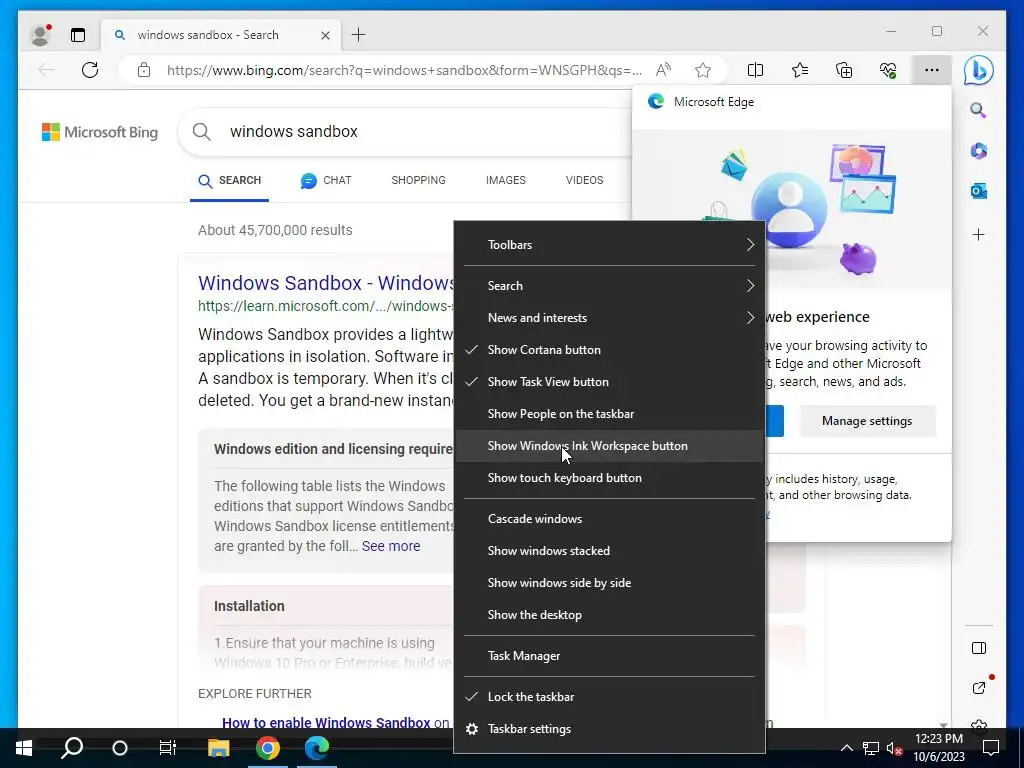The image size is (1024, 768).
Task: Click the Read aloud icon in address bar
Action: [x=664, y=70]
